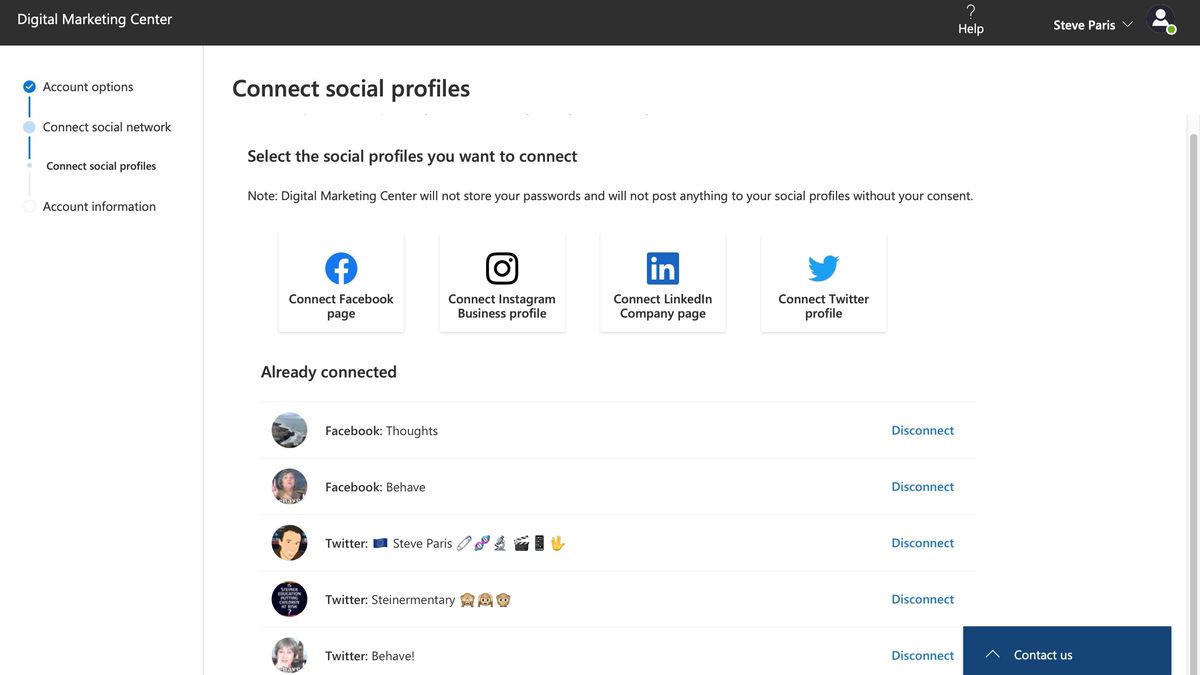Click the user account avatar icon
The height and width of the screenshot is (675, 1200).
point(1160,19)
